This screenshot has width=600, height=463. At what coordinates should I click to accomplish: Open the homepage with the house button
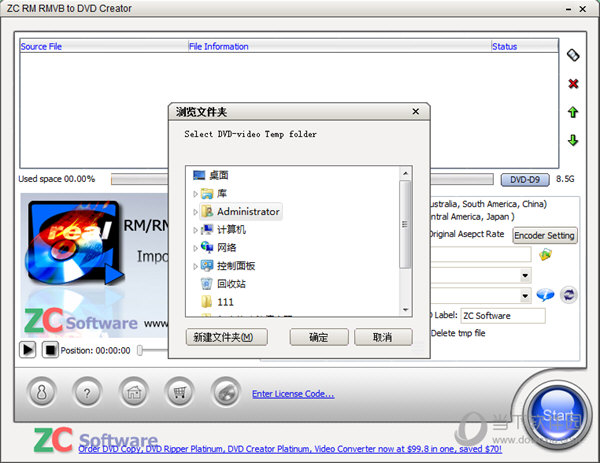pyautogui.click(x=134, y=392)
